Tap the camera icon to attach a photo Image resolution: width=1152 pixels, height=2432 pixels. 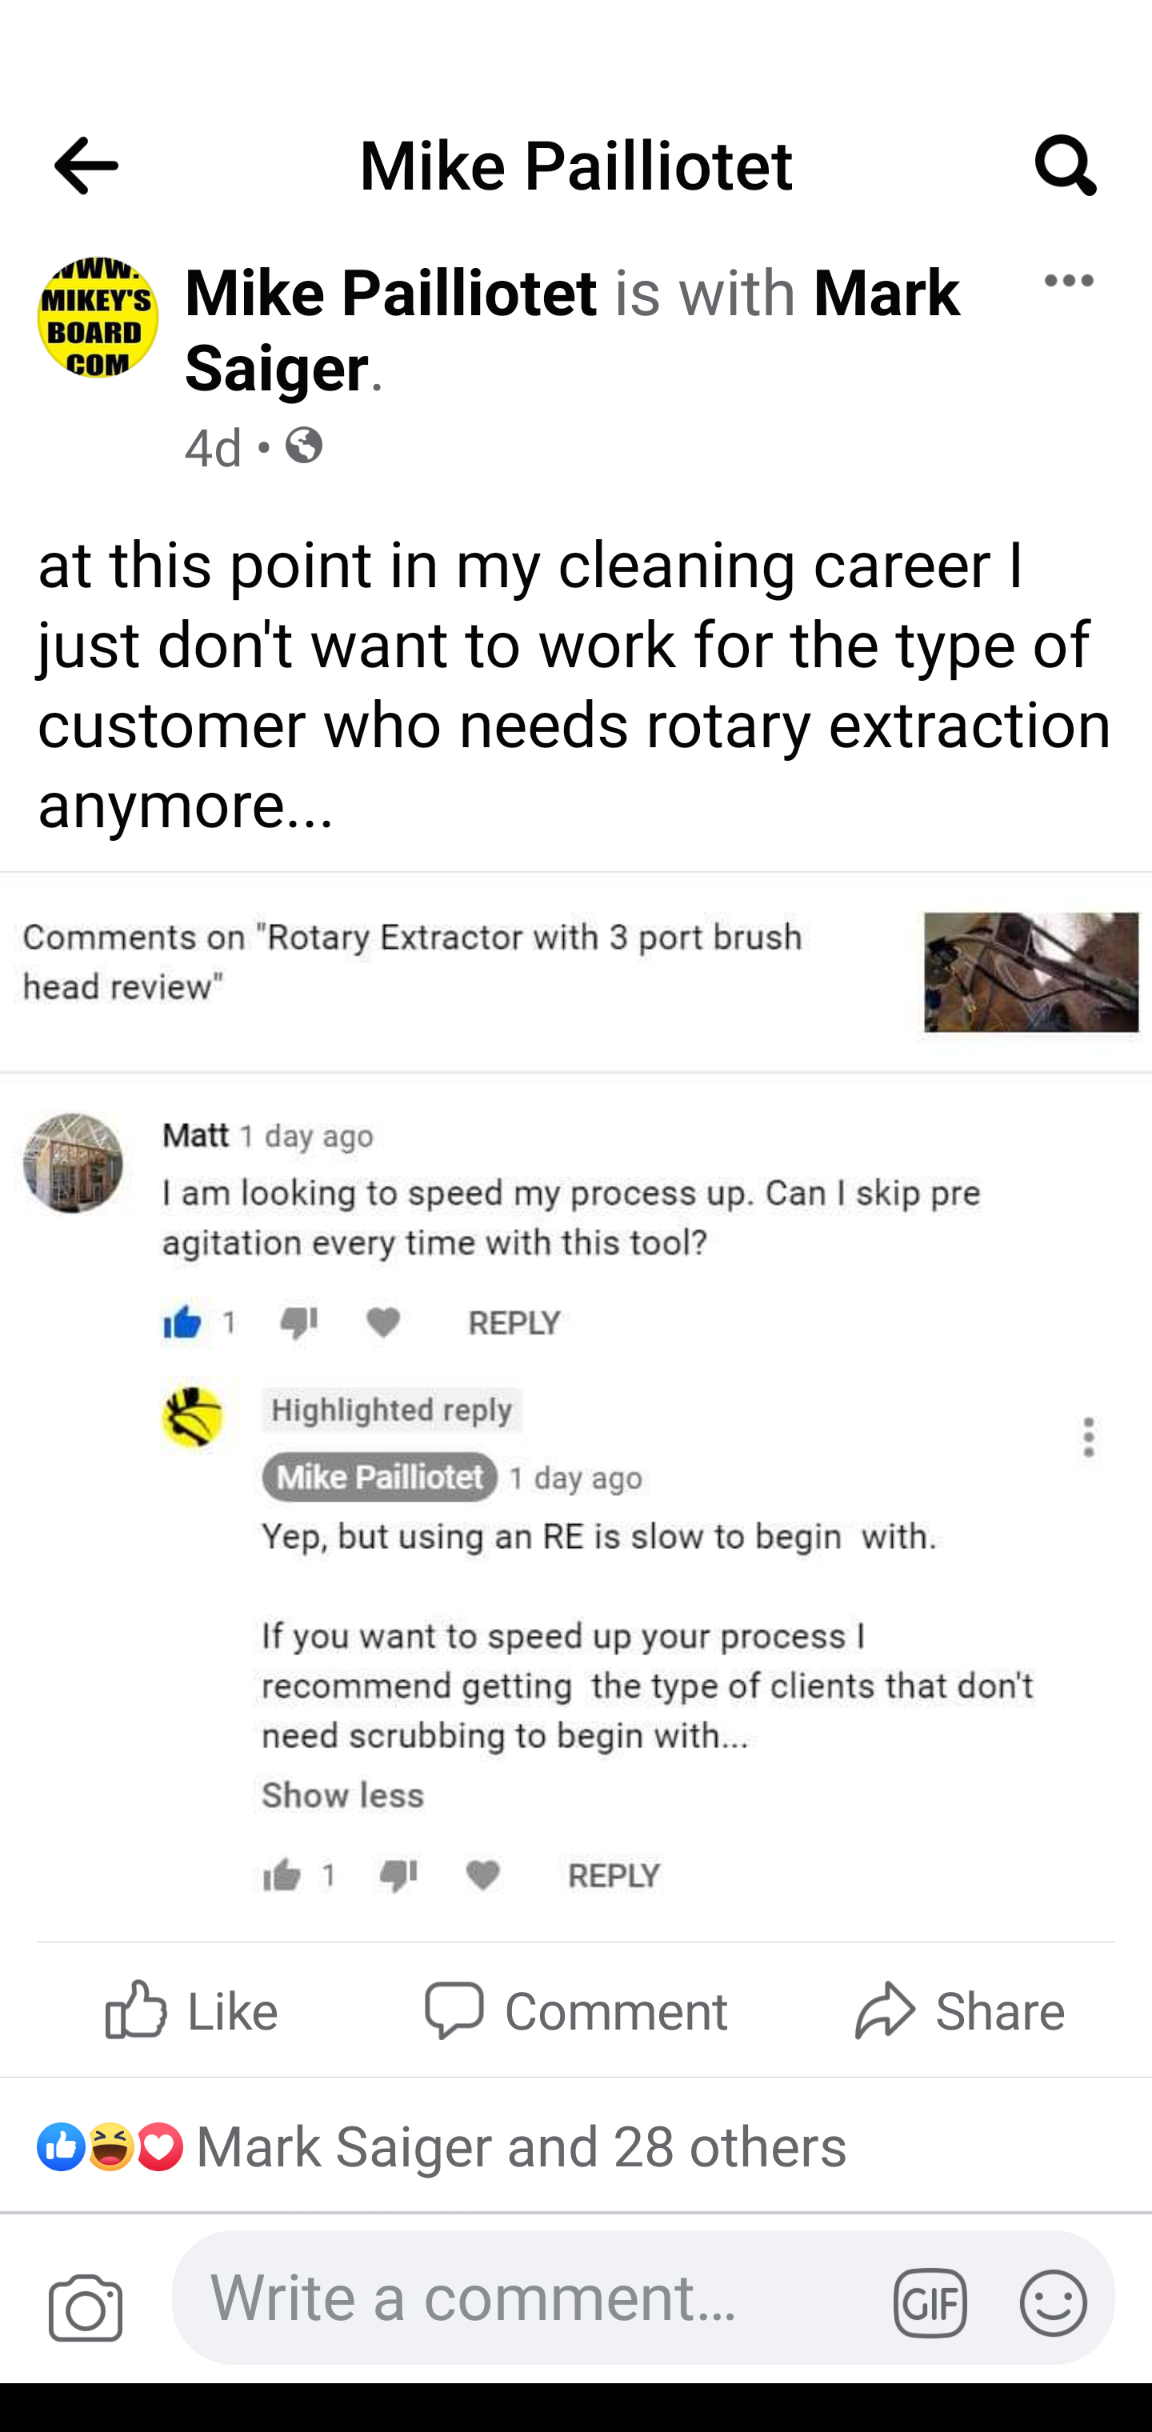point(86,2307)
